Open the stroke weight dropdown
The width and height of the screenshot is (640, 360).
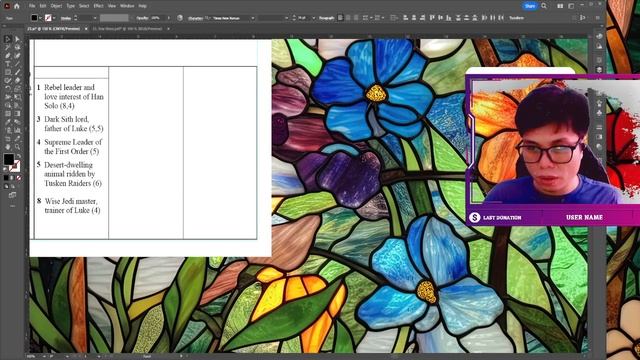95,18
